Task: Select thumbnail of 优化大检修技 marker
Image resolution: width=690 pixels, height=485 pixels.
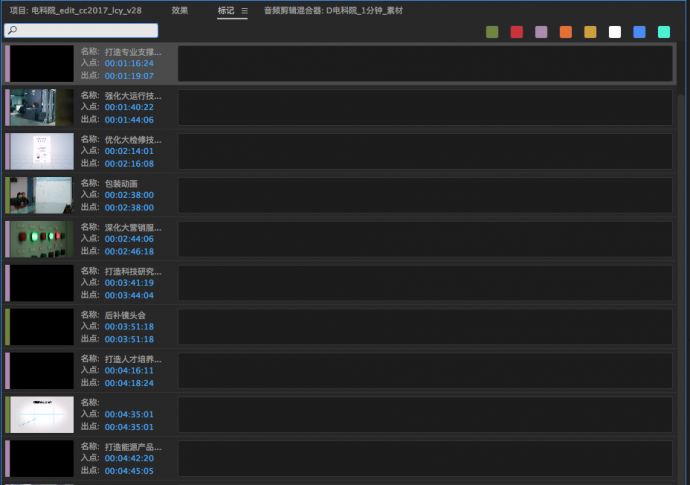Action: pos(42,151)
